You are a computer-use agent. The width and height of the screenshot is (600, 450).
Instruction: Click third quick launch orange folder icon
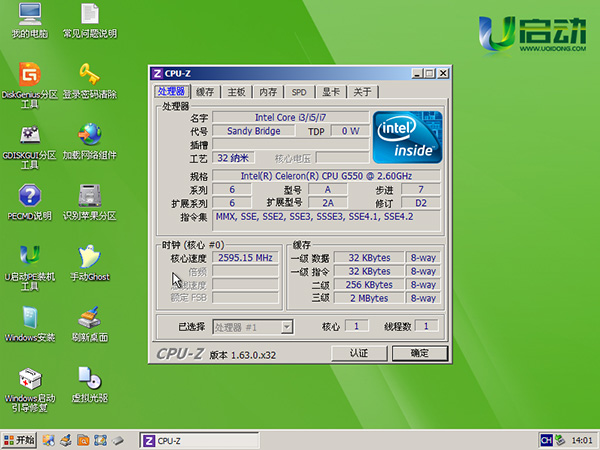point(83,440)
